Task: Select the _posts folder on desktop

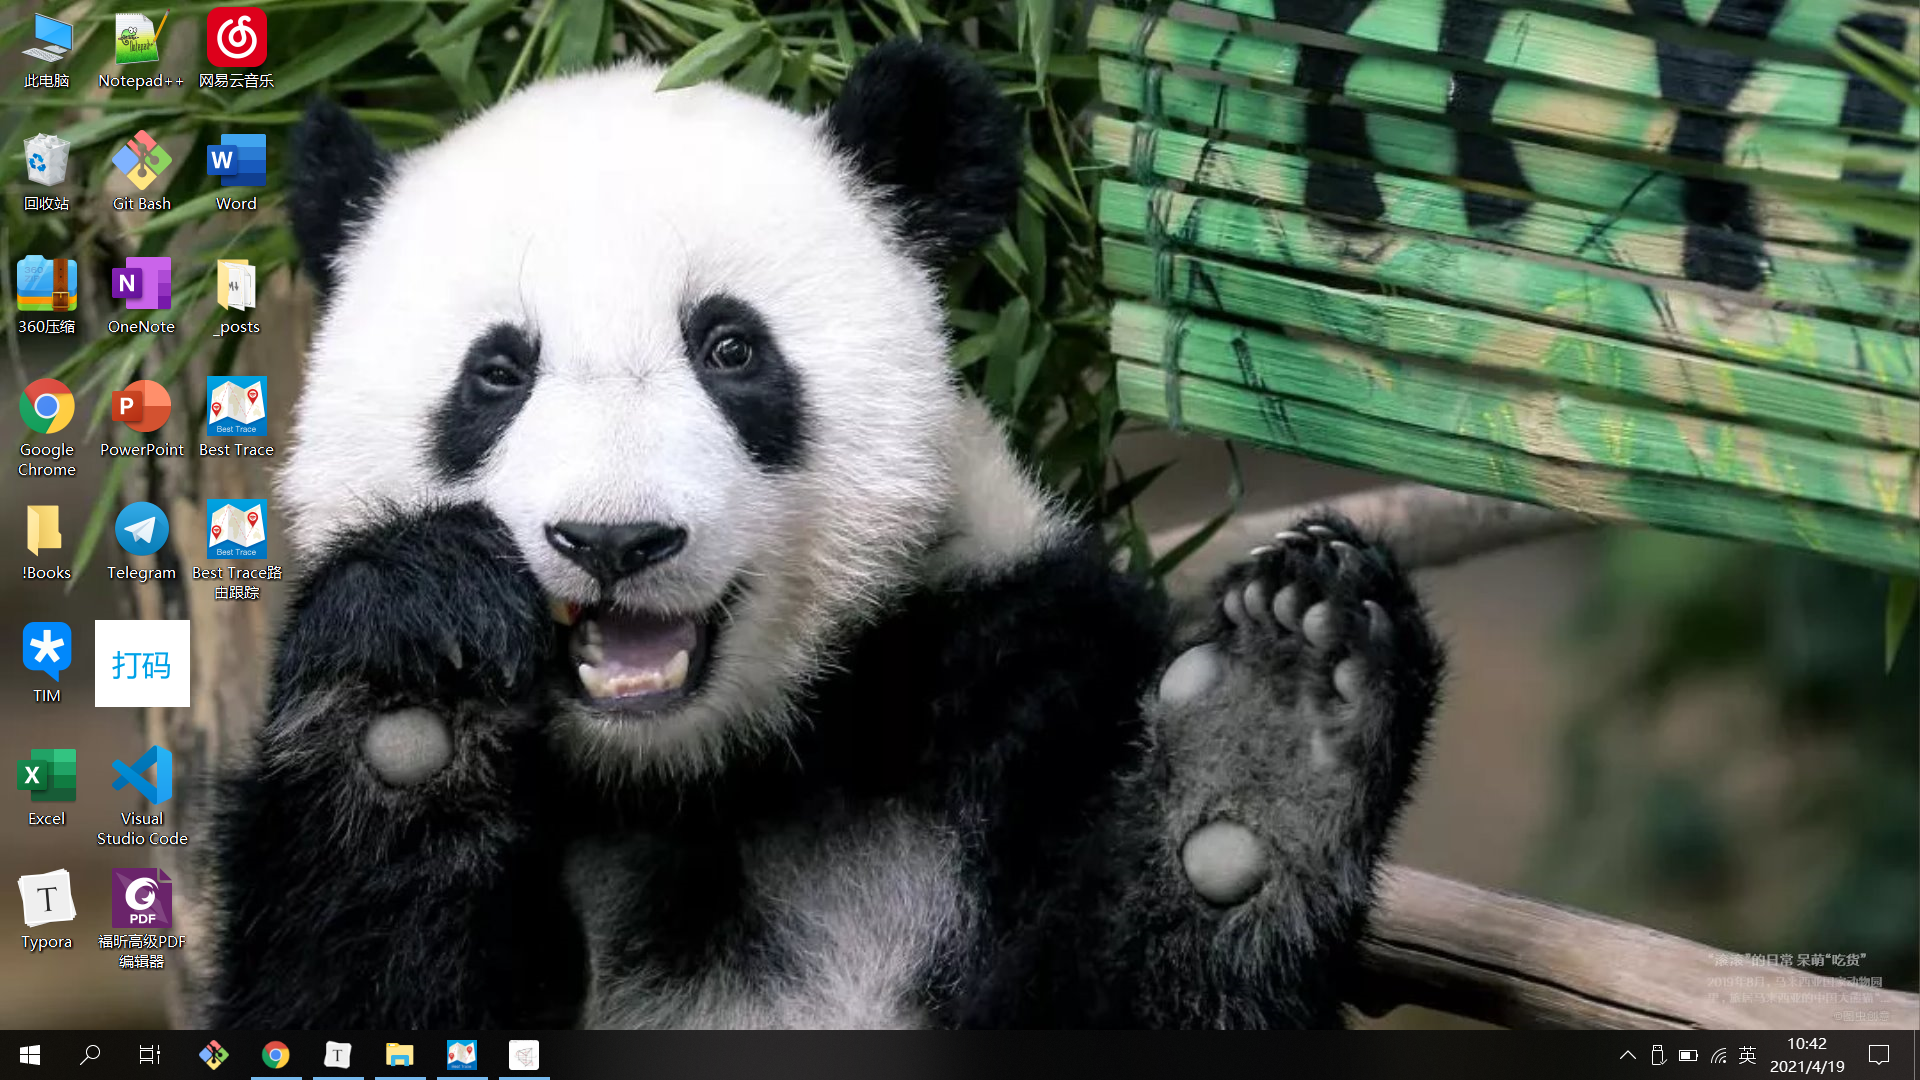Action: tap(236, 295)
